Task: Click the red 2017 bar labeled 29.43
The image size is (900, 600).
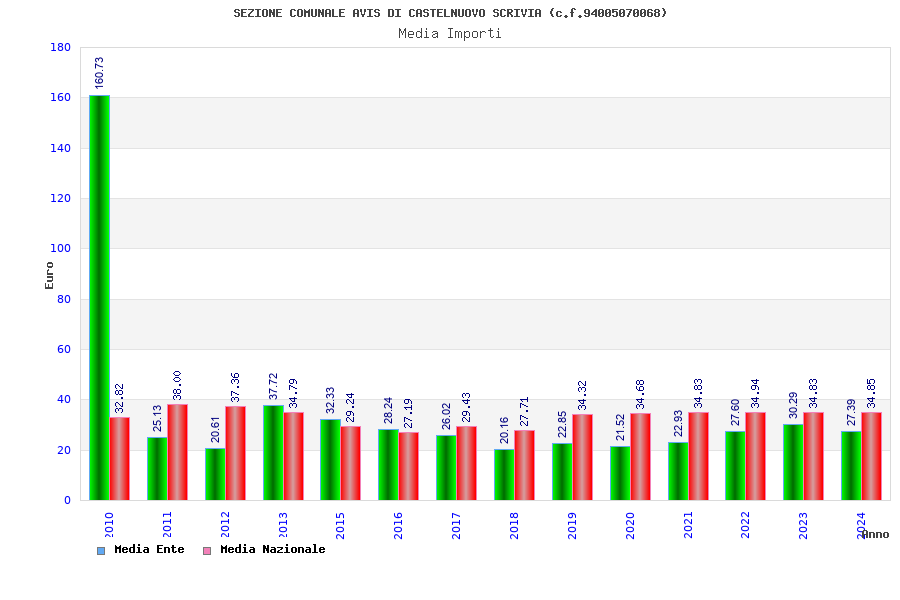Action: pos(467,463)
